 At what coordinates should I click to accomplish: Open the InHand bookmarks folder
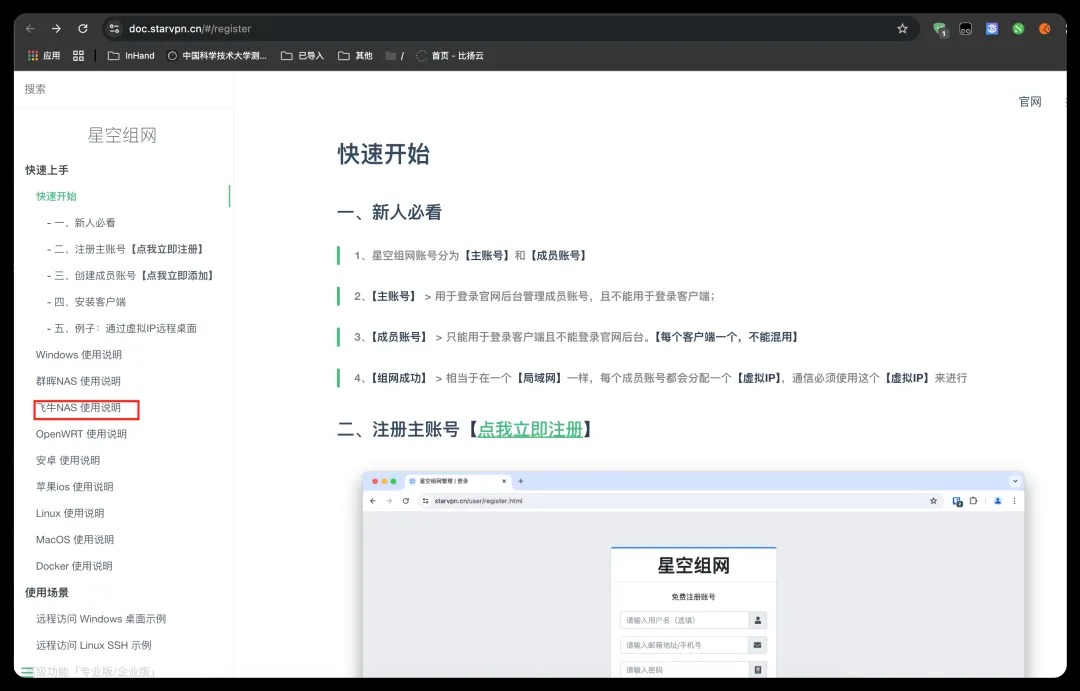(131, 56)
